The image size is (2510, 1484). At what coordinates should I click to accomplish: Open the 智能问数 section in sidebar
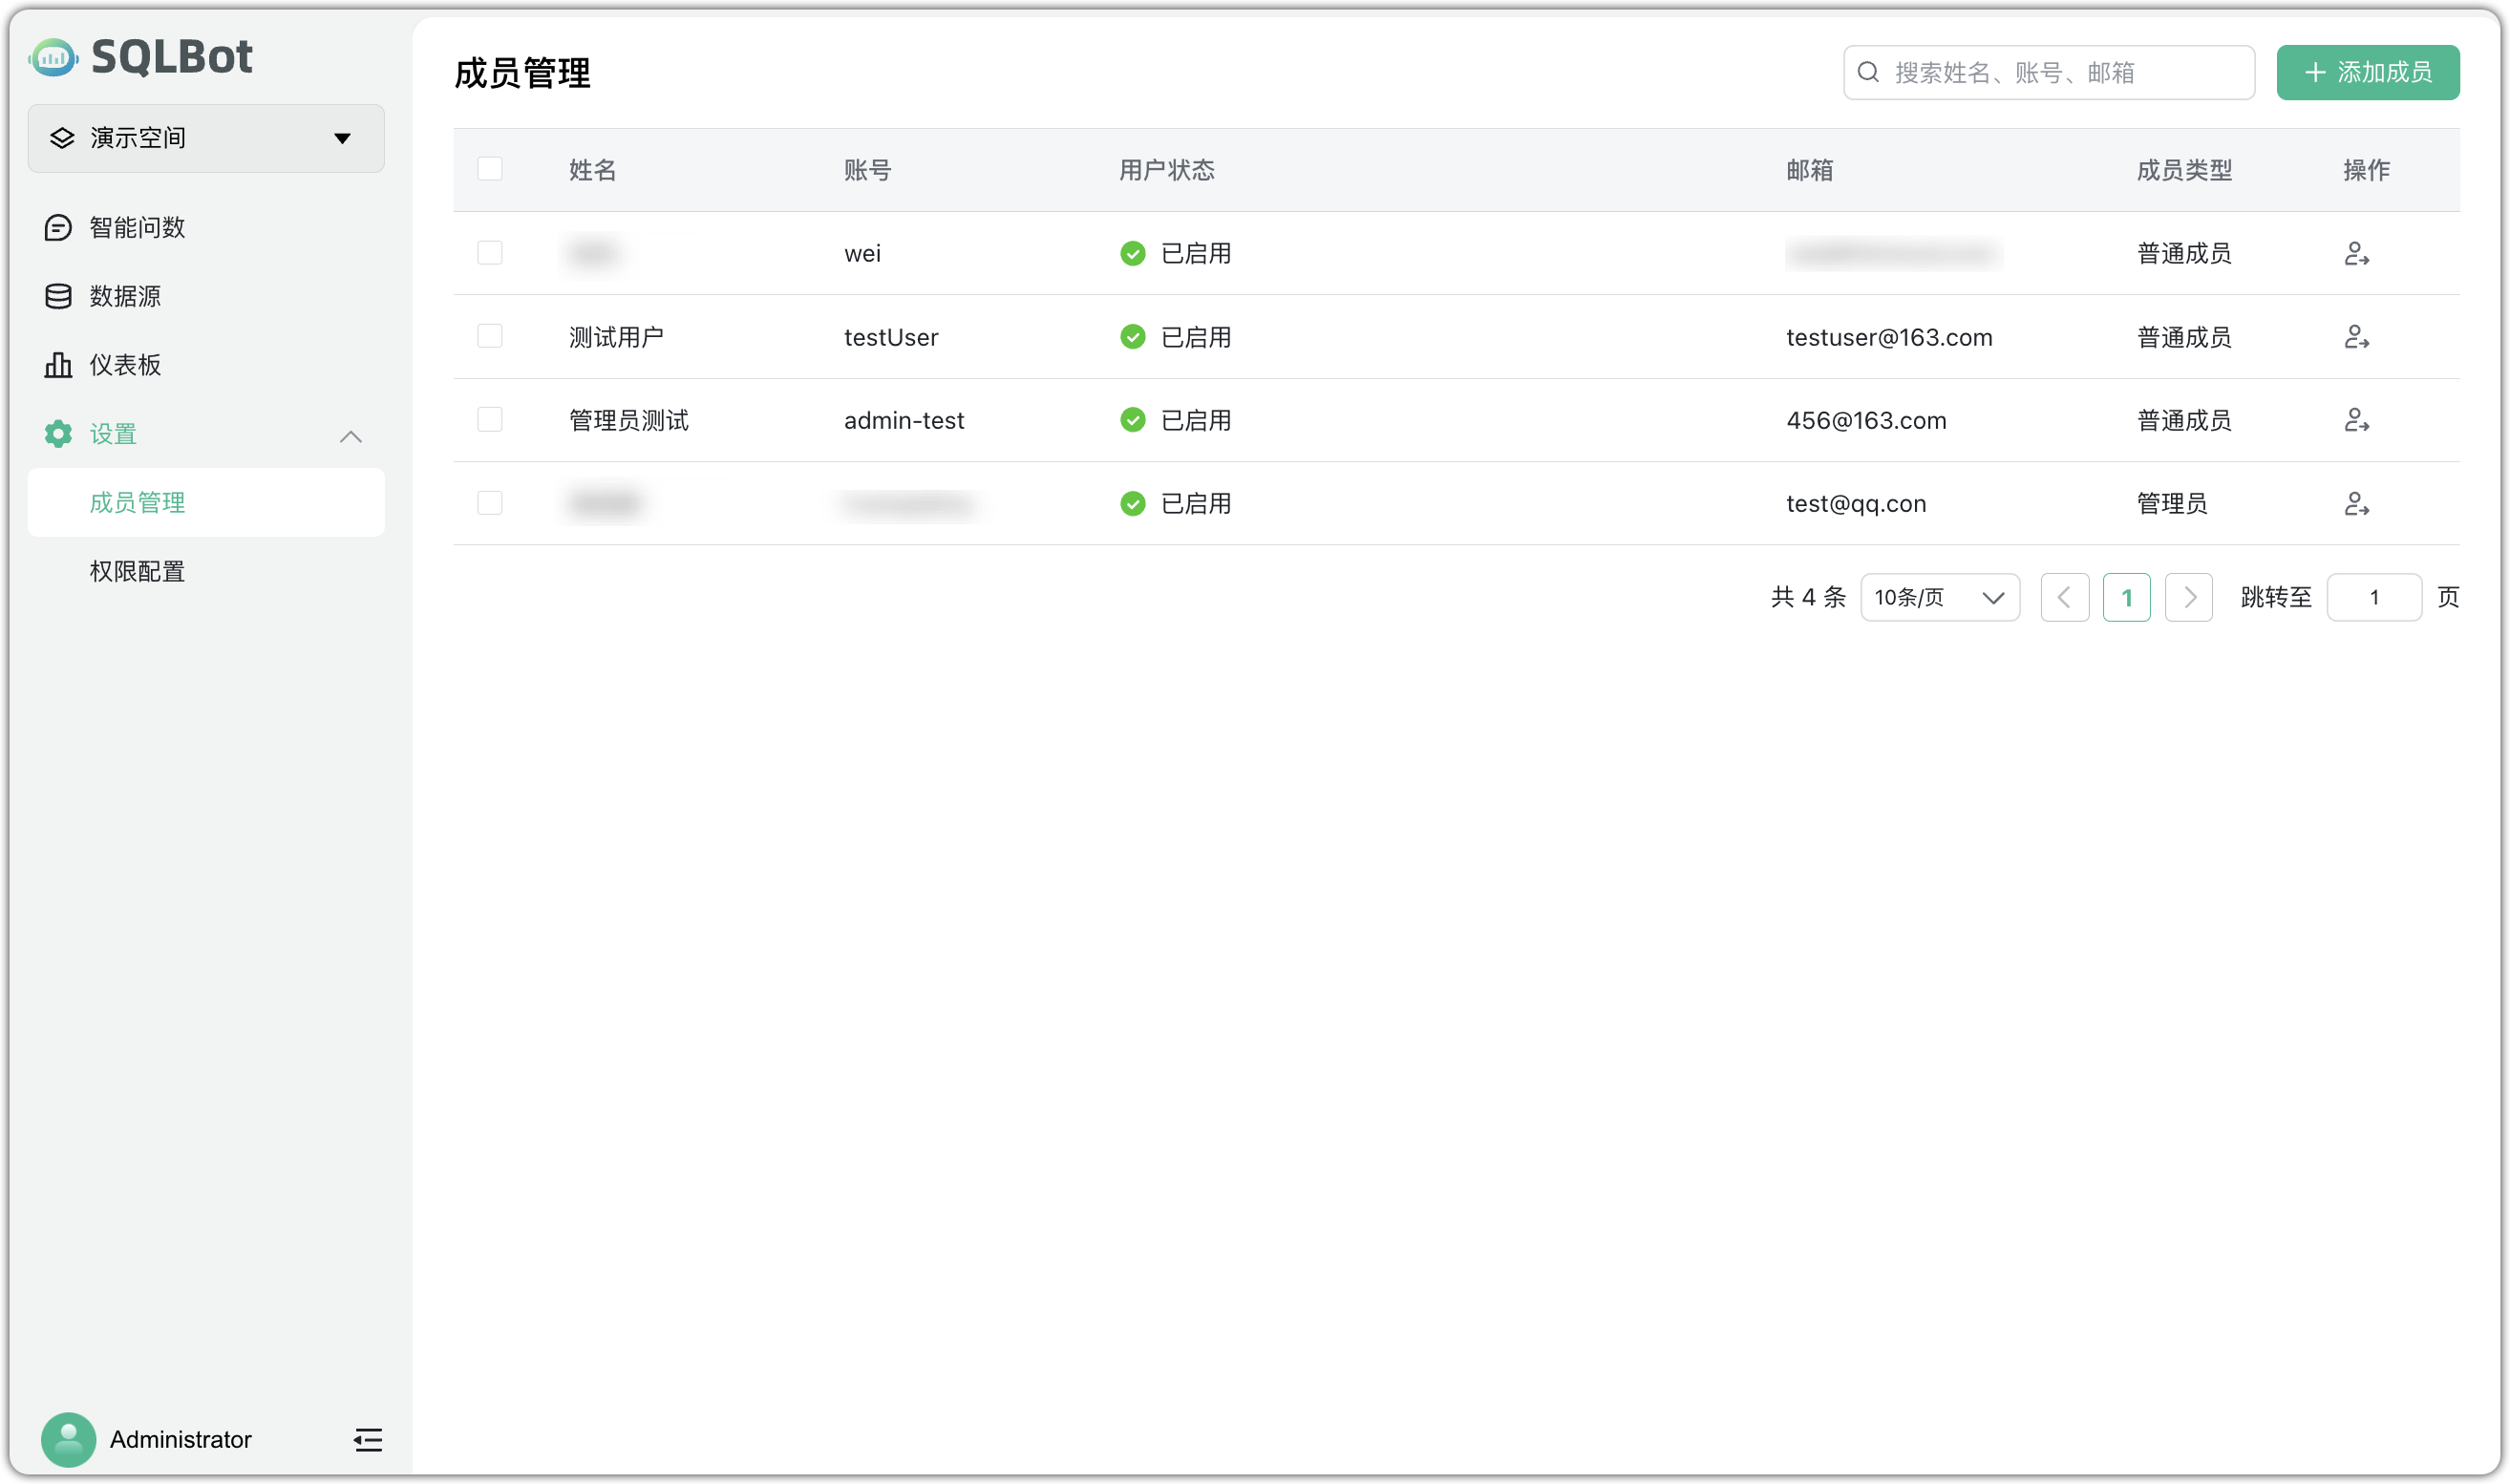pos(135,227)
